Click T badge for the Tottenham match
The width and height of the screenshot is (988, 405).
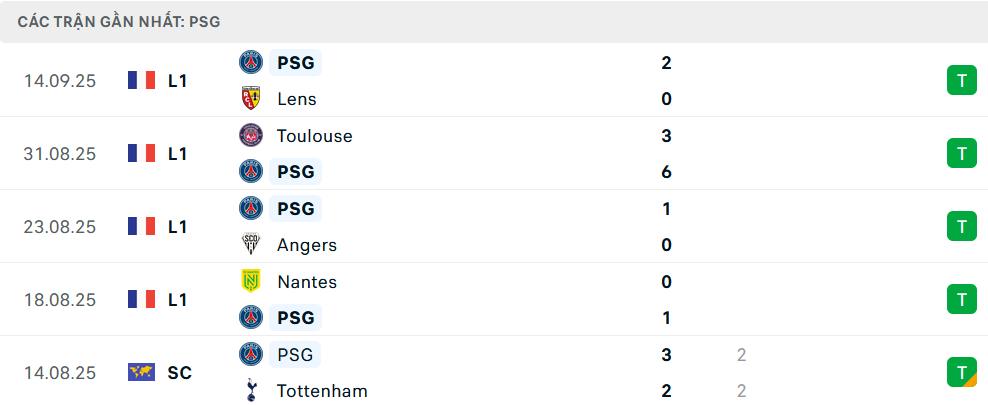(x=961, y=372)
